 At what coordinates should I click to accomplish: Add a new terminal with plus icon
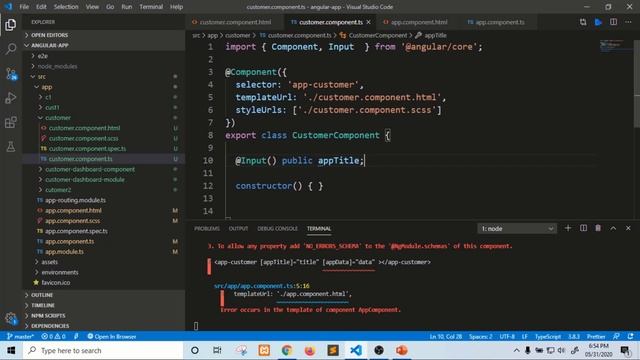tap(568, 228)
